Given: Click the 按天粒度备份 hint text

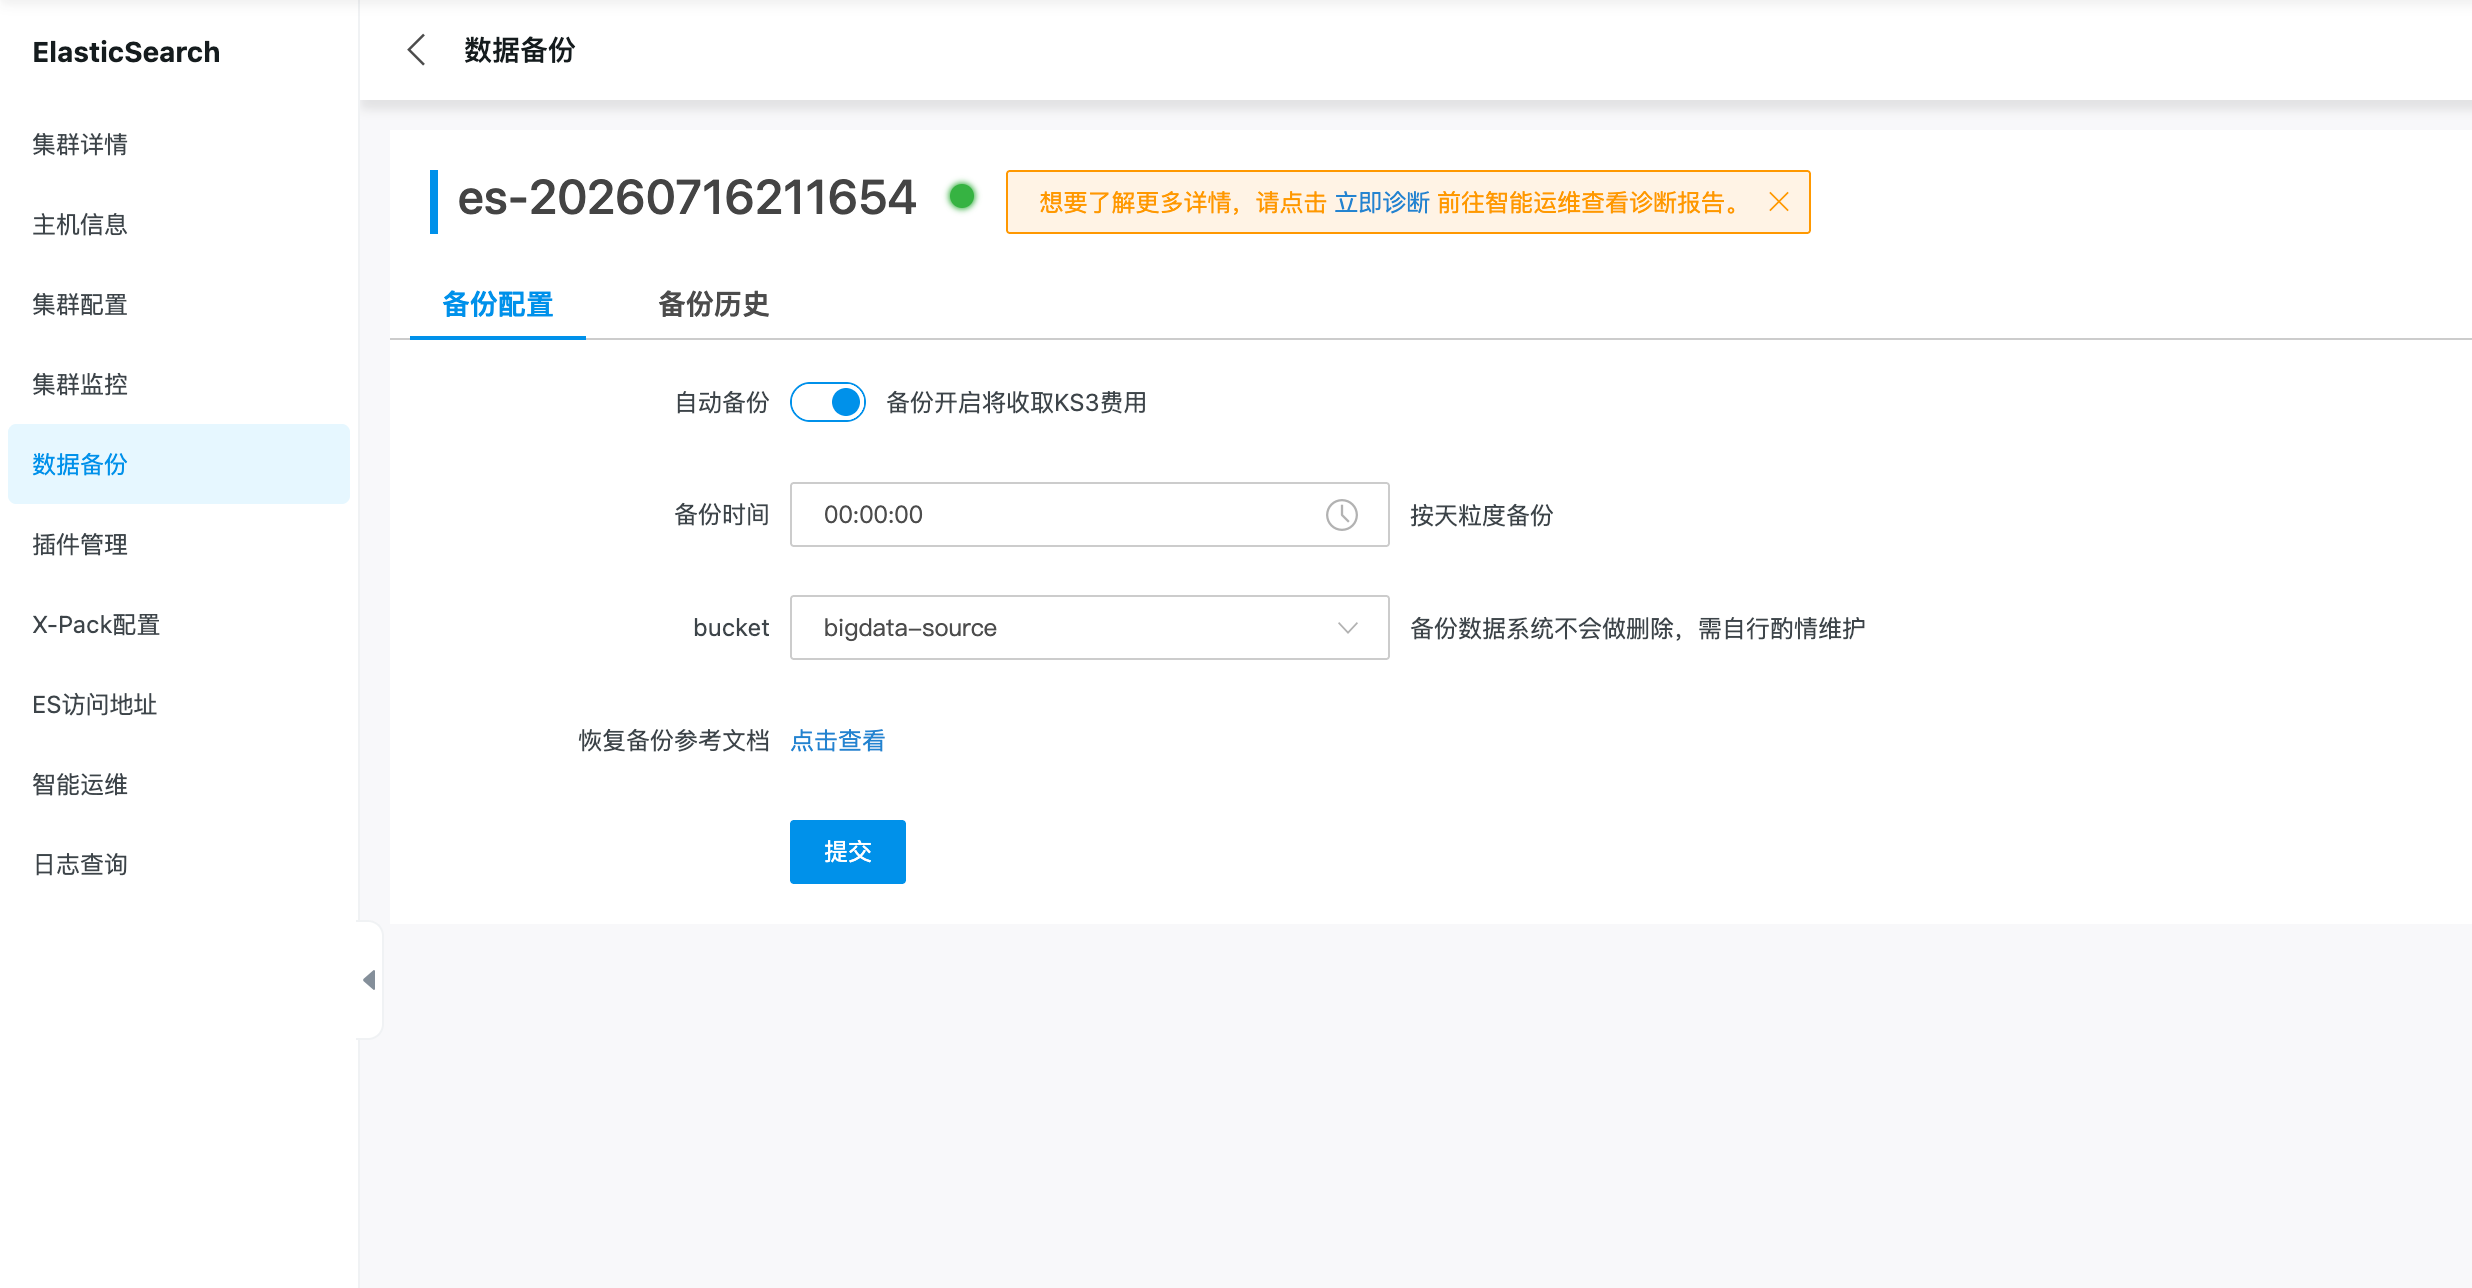Looking at the screenshot, I should click(x=1482, y=516).
